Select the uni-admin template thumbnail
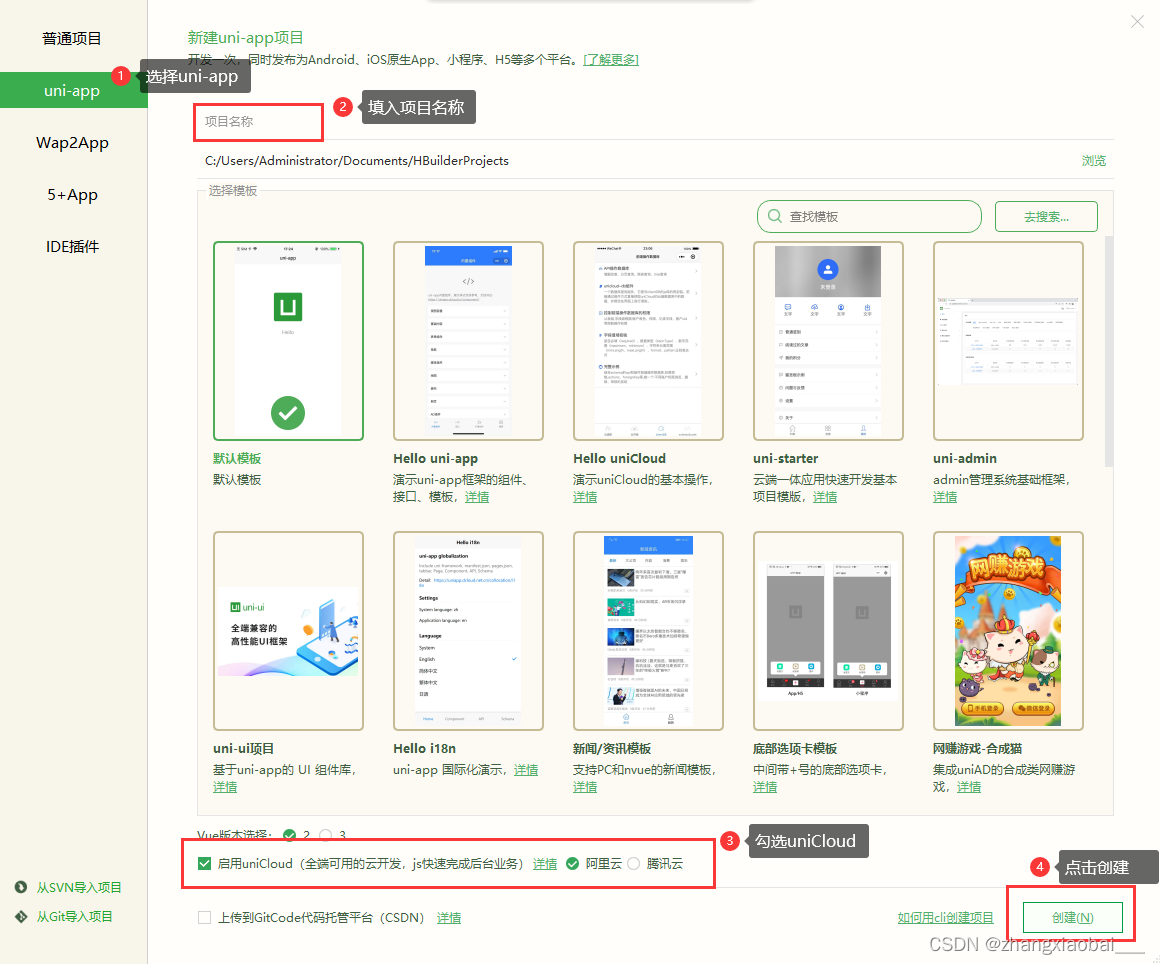1160x964 pixels. click(x=1008, y=340)
